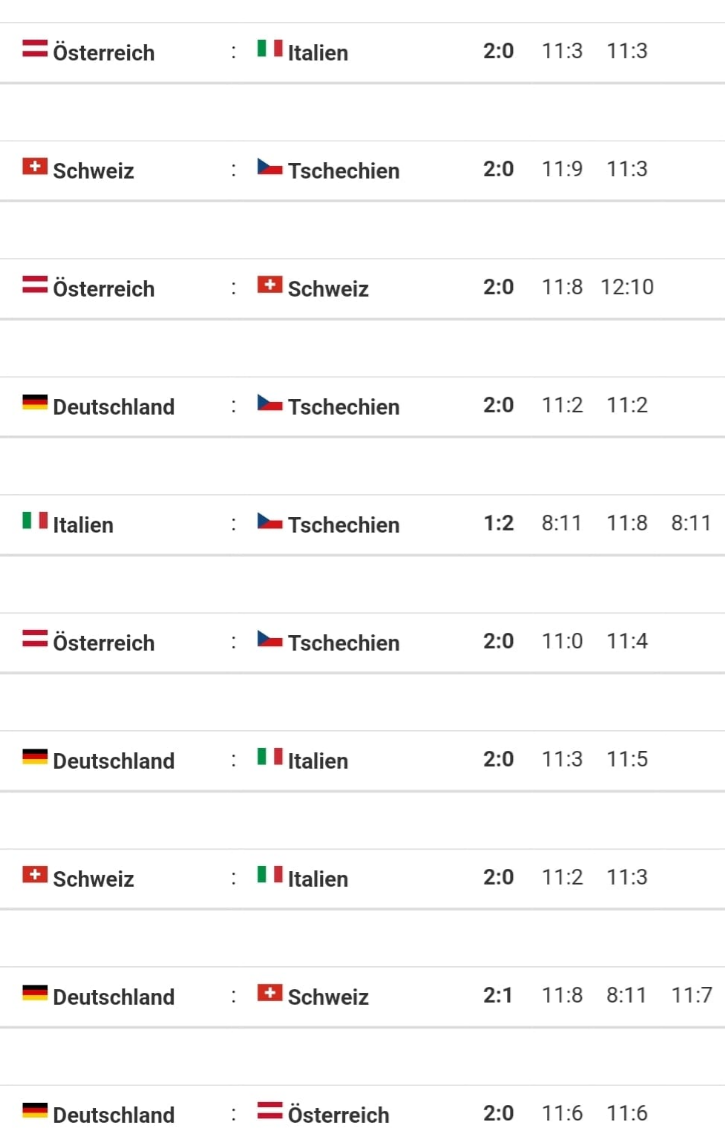The height and width of the screenshot is (1133, 725).
Task: Click Austria flag in Österreich–Italien match
Action: click(x=35, y=48)
